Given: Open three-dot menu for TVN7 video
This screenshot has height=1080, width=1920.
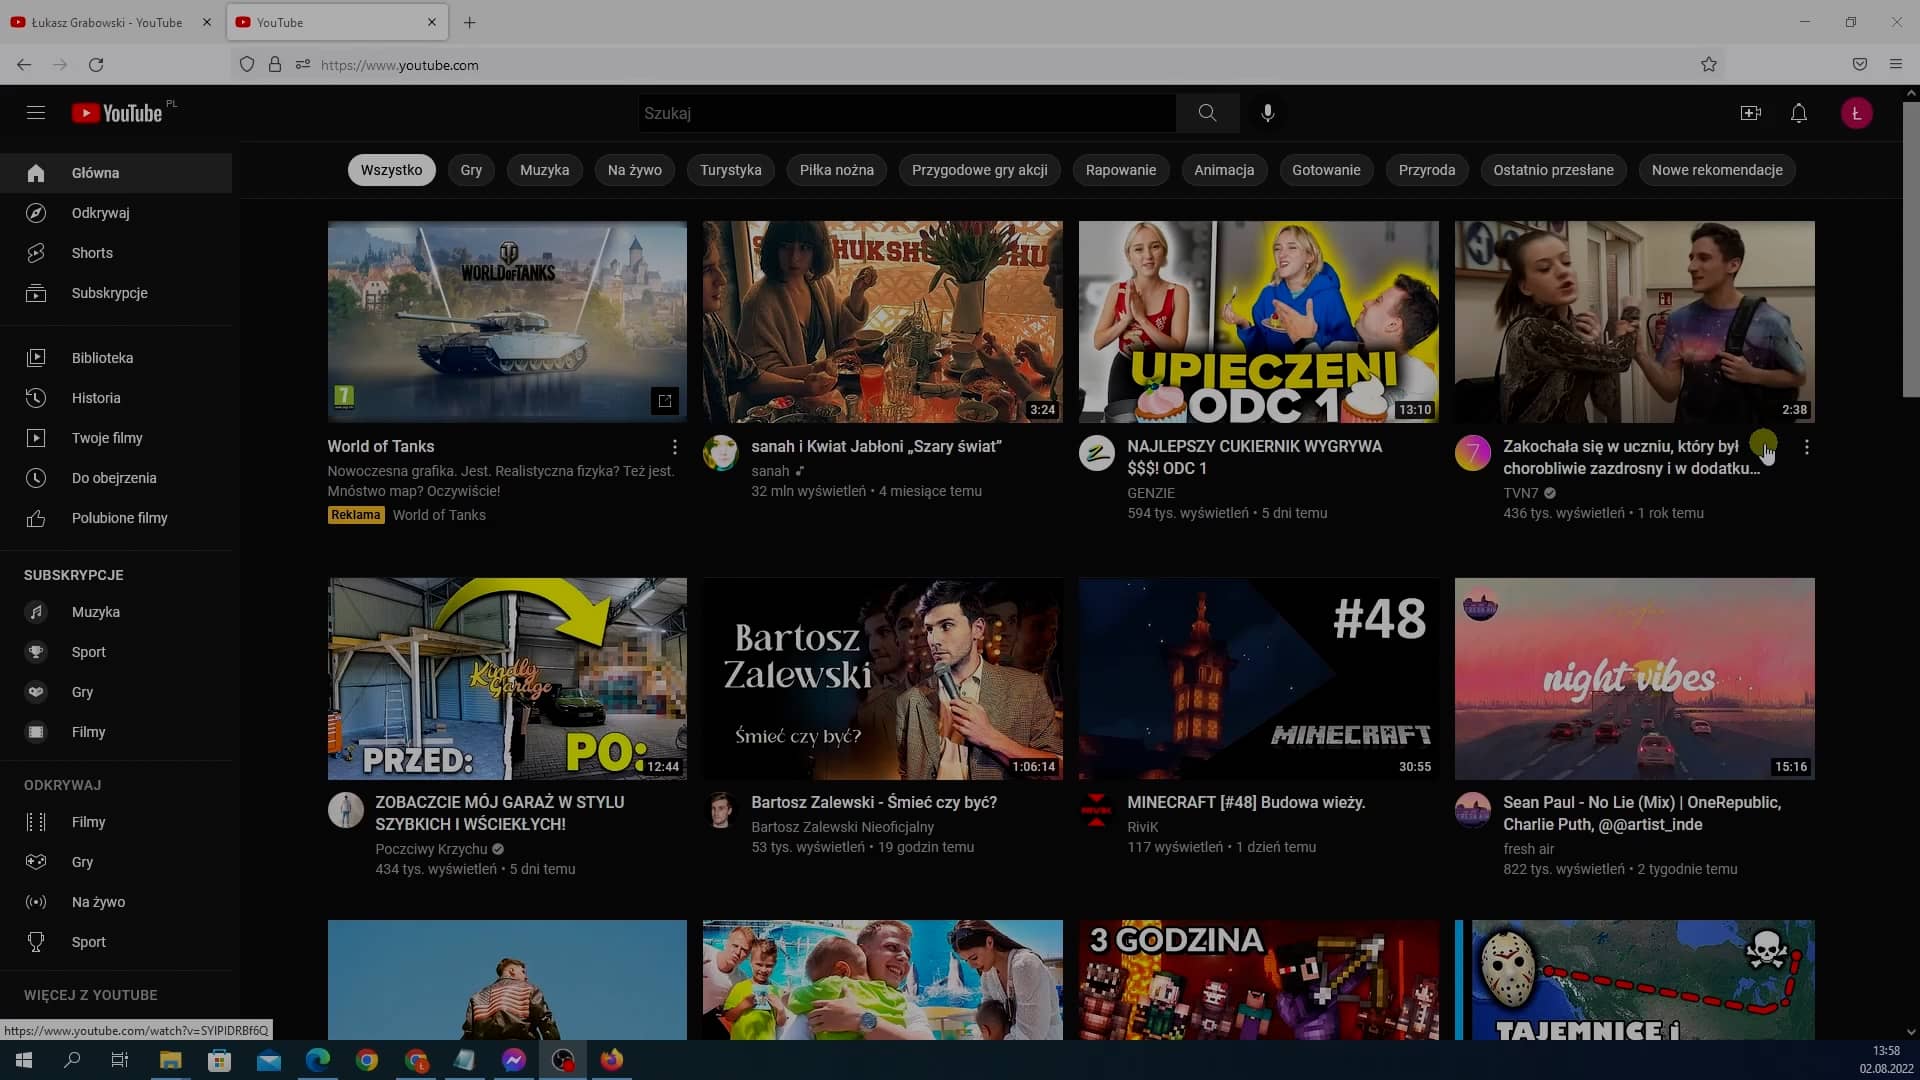Looking at the screenshot, I should click(x=1806, y=447).
